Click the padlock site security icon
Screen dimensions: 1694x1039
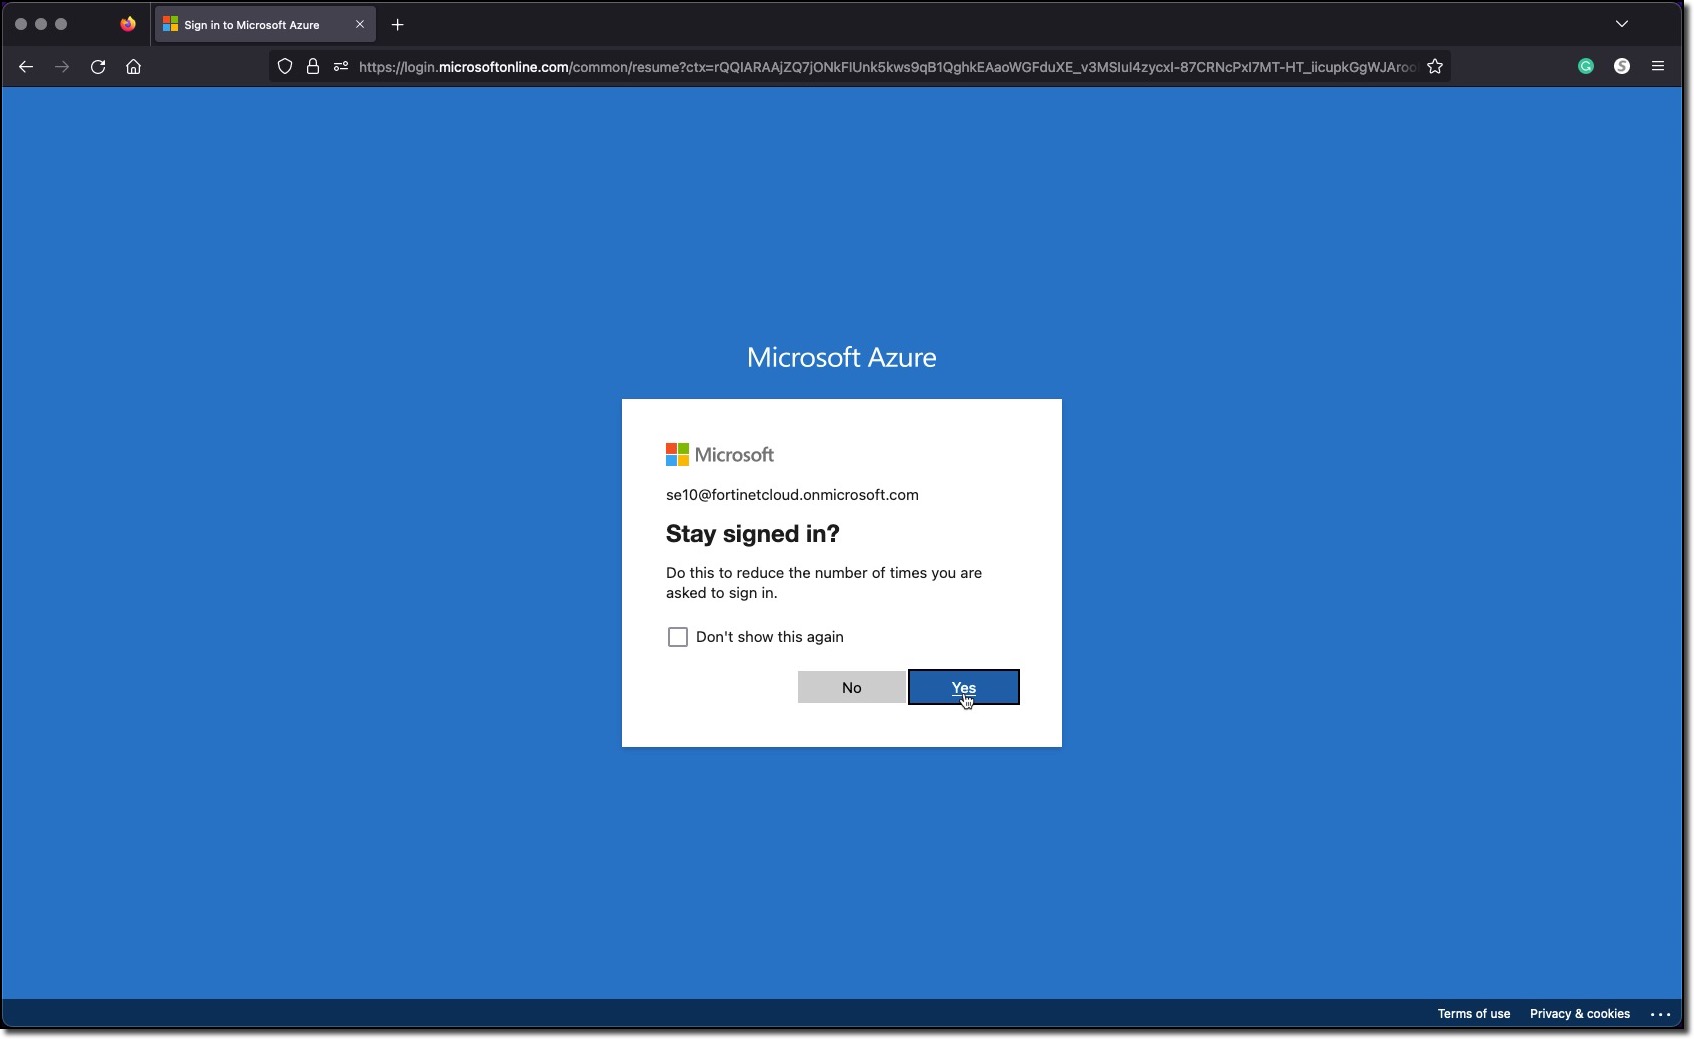313,67
